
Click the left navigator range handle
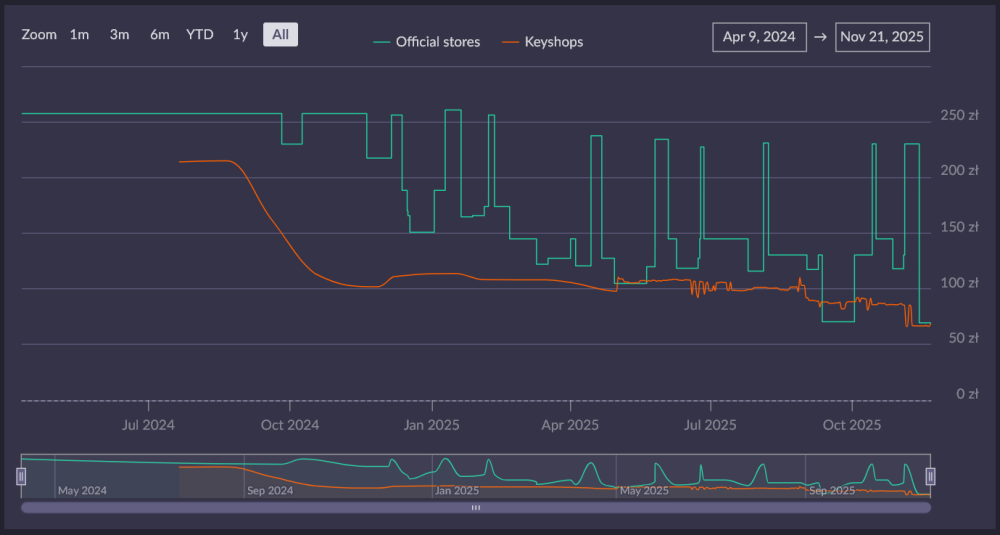pyautogui.click(x=21, y=476)
